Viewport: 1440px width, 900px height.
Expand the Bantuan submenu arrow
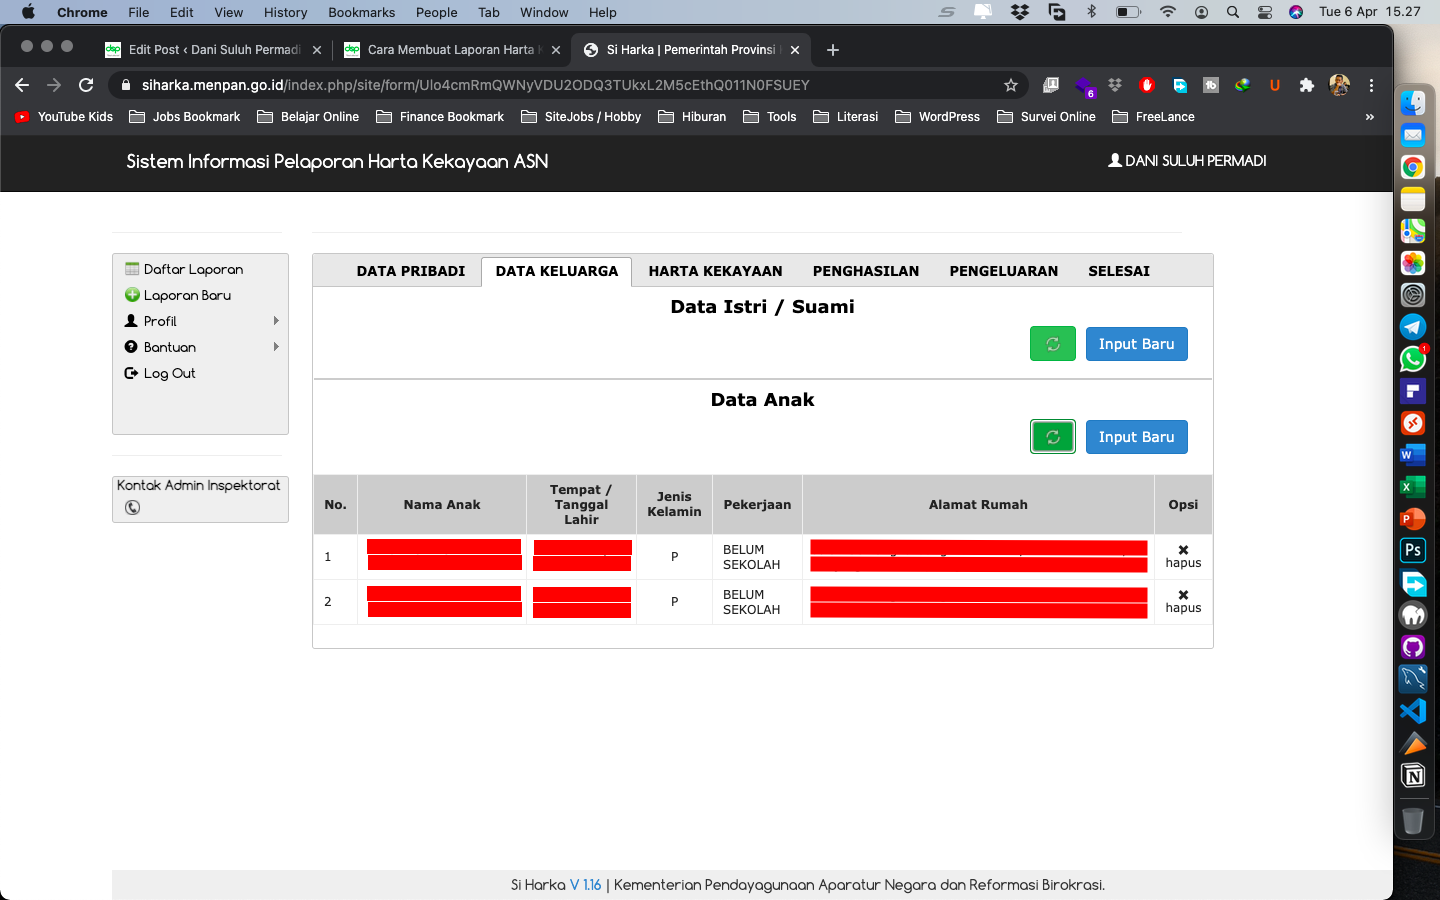coord(276,347)
